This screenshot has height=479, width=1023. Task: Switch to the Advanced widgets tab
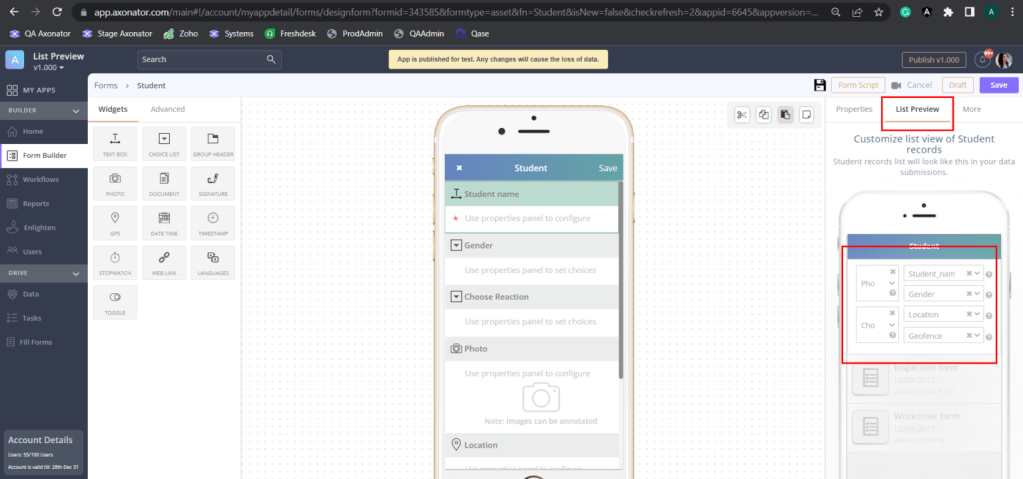click(x=167, y=109)
